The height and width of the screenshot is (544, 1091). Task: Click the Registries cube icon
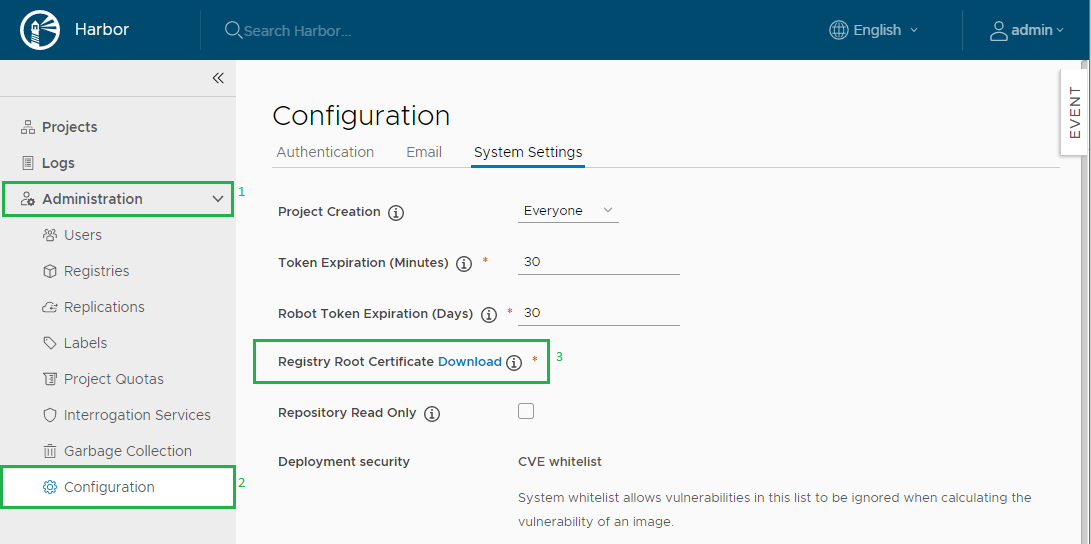point(49,271)
